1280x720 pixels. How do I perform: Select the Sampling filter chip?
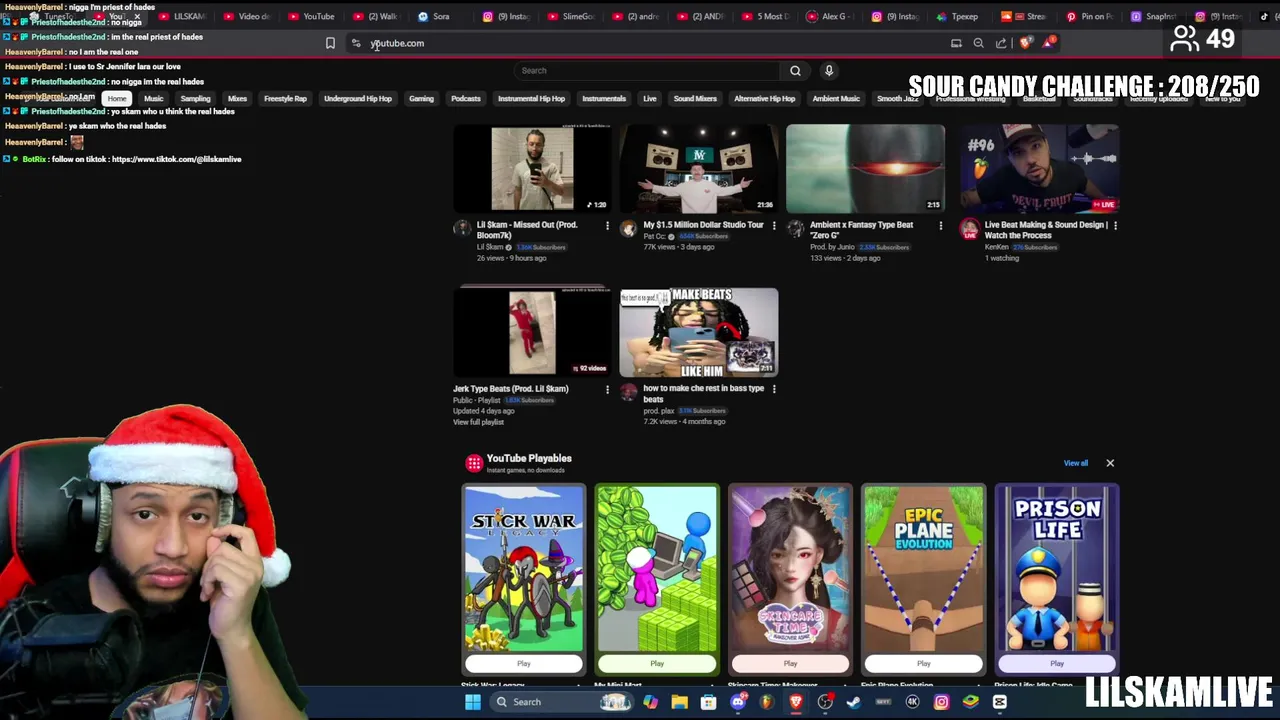coord(195,98)
